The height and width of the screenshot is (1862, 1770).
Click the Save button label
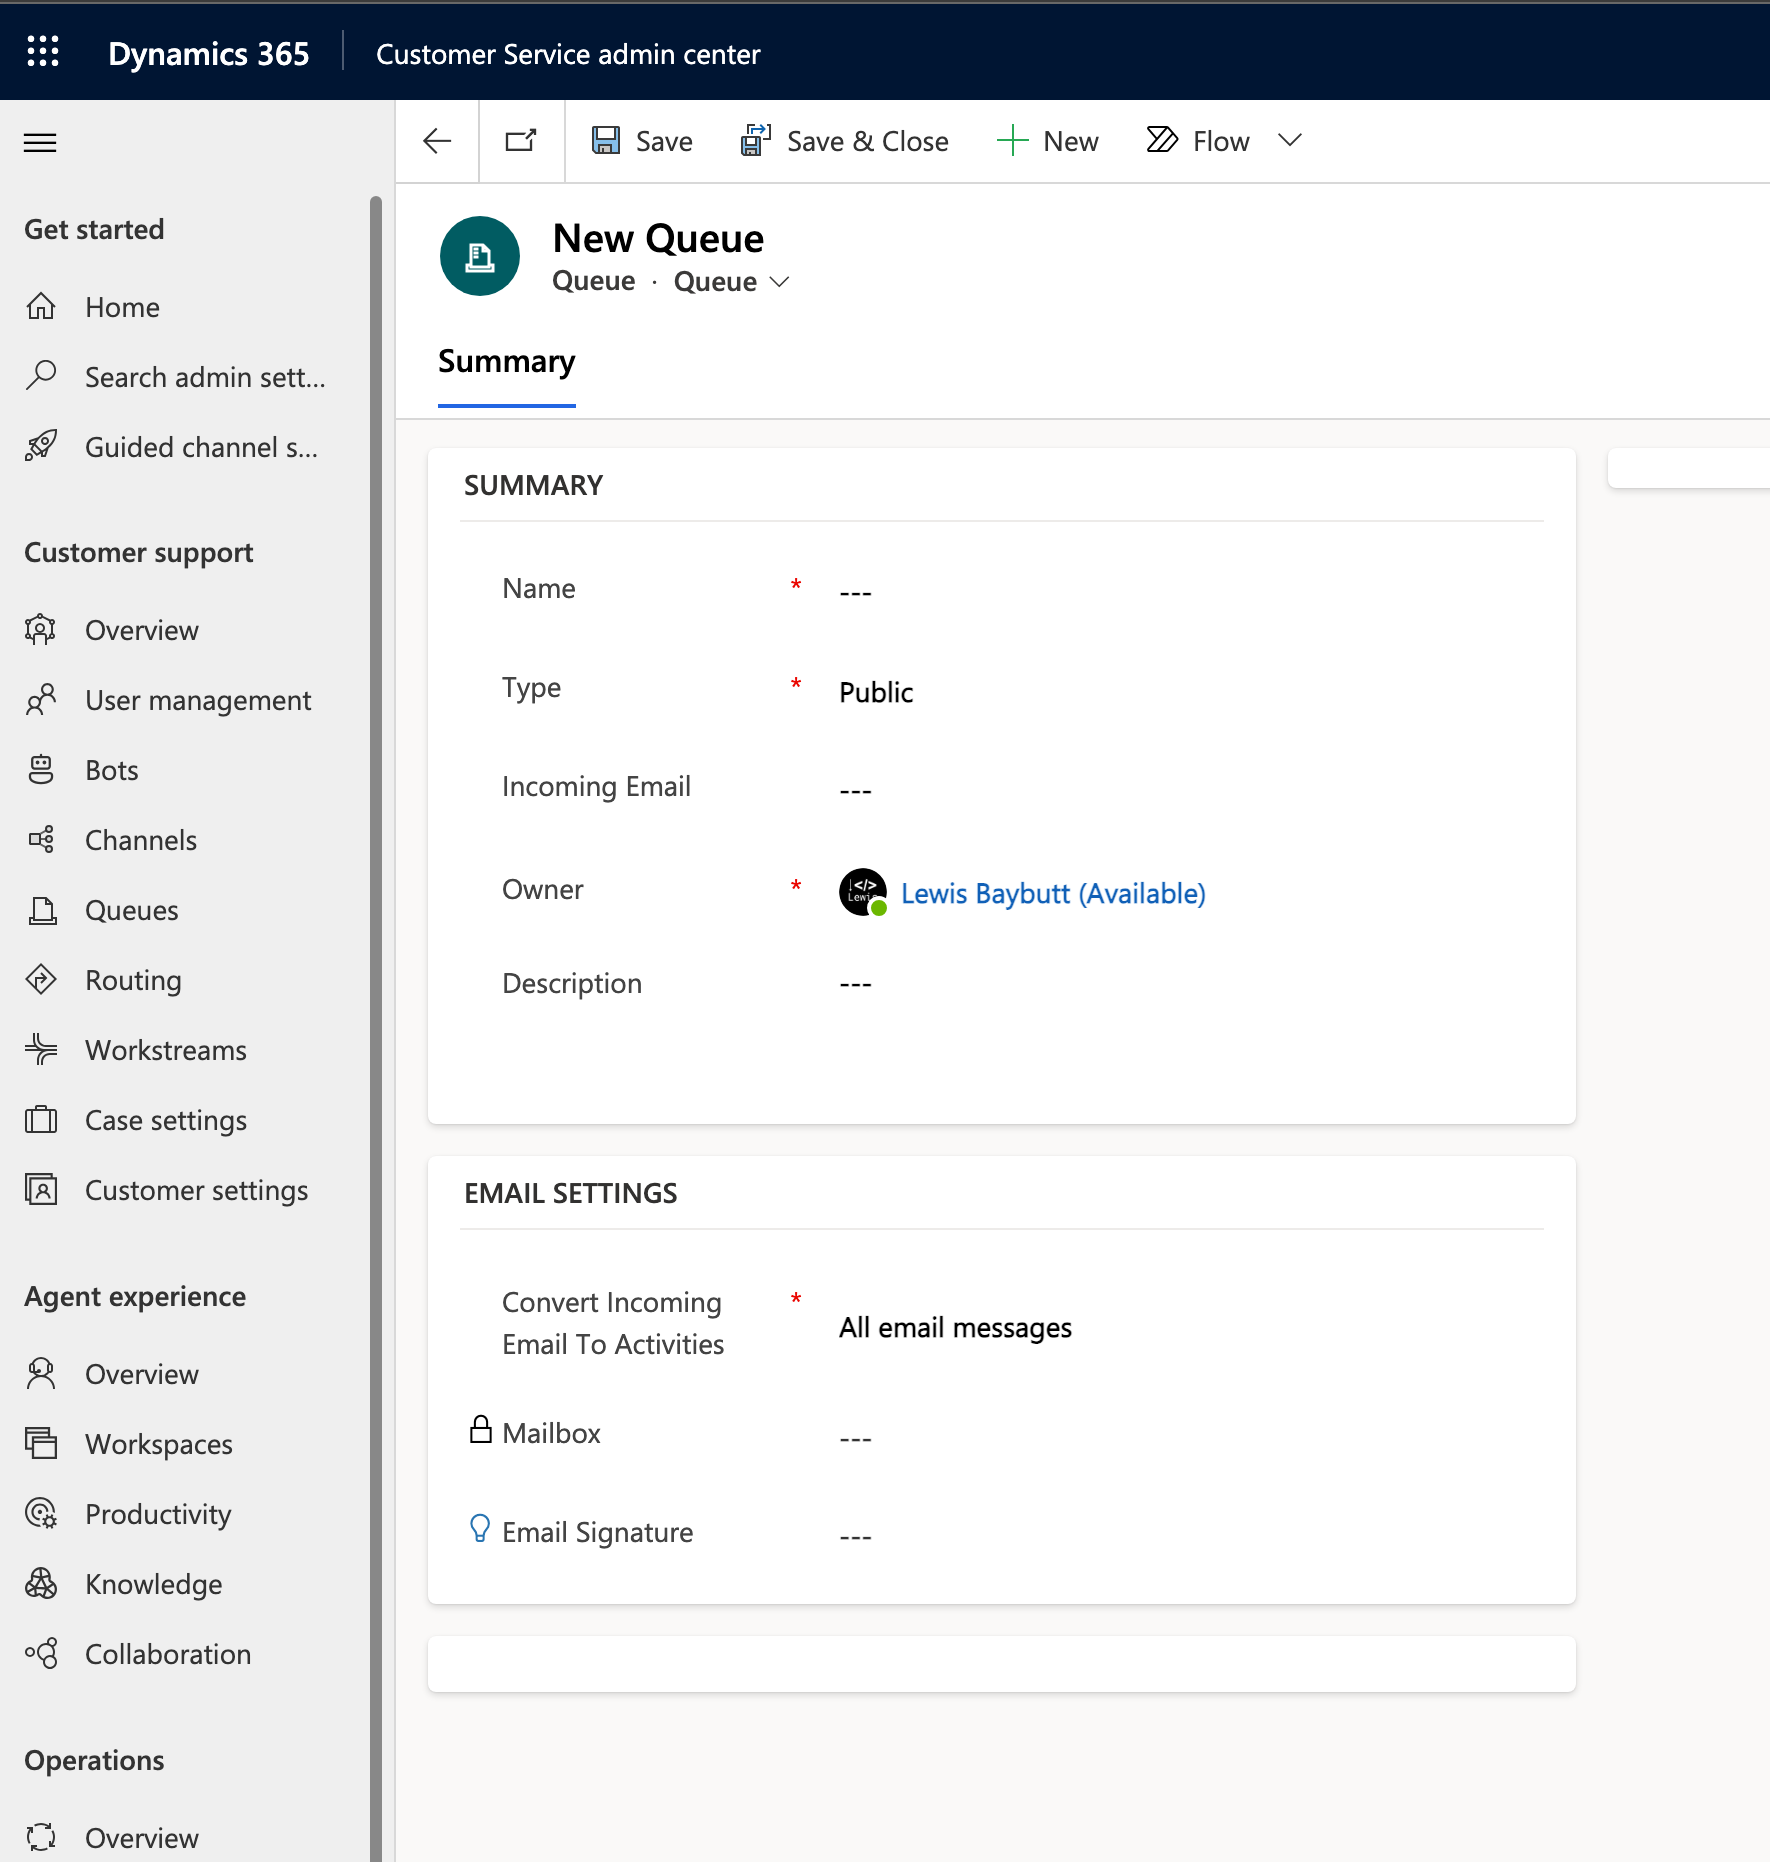tap(664, 141)
